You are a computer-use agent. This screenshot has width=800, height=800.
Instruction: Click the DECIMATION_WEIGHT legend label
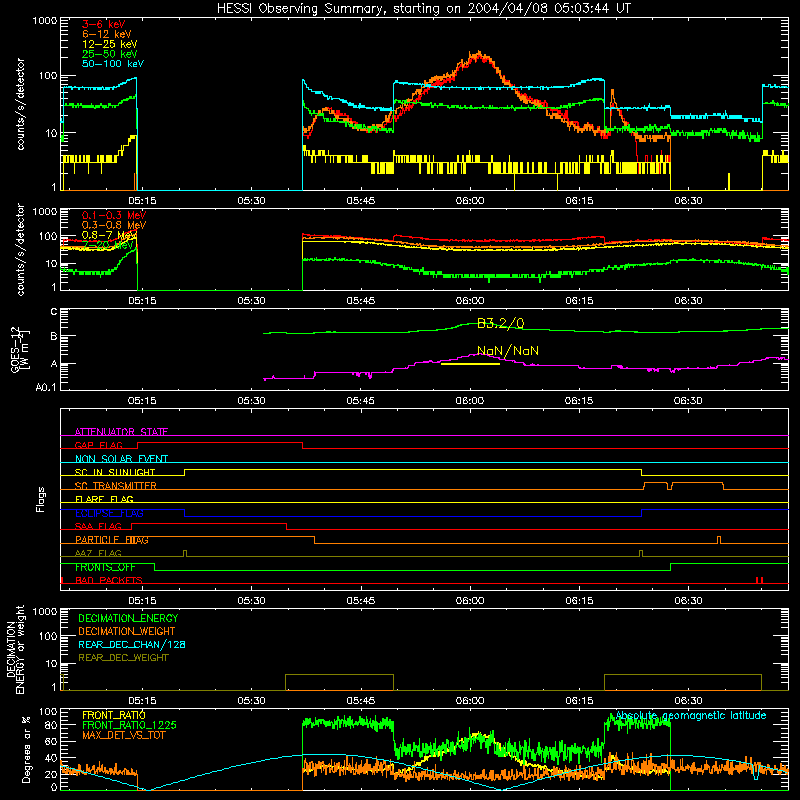pos(127,631)
